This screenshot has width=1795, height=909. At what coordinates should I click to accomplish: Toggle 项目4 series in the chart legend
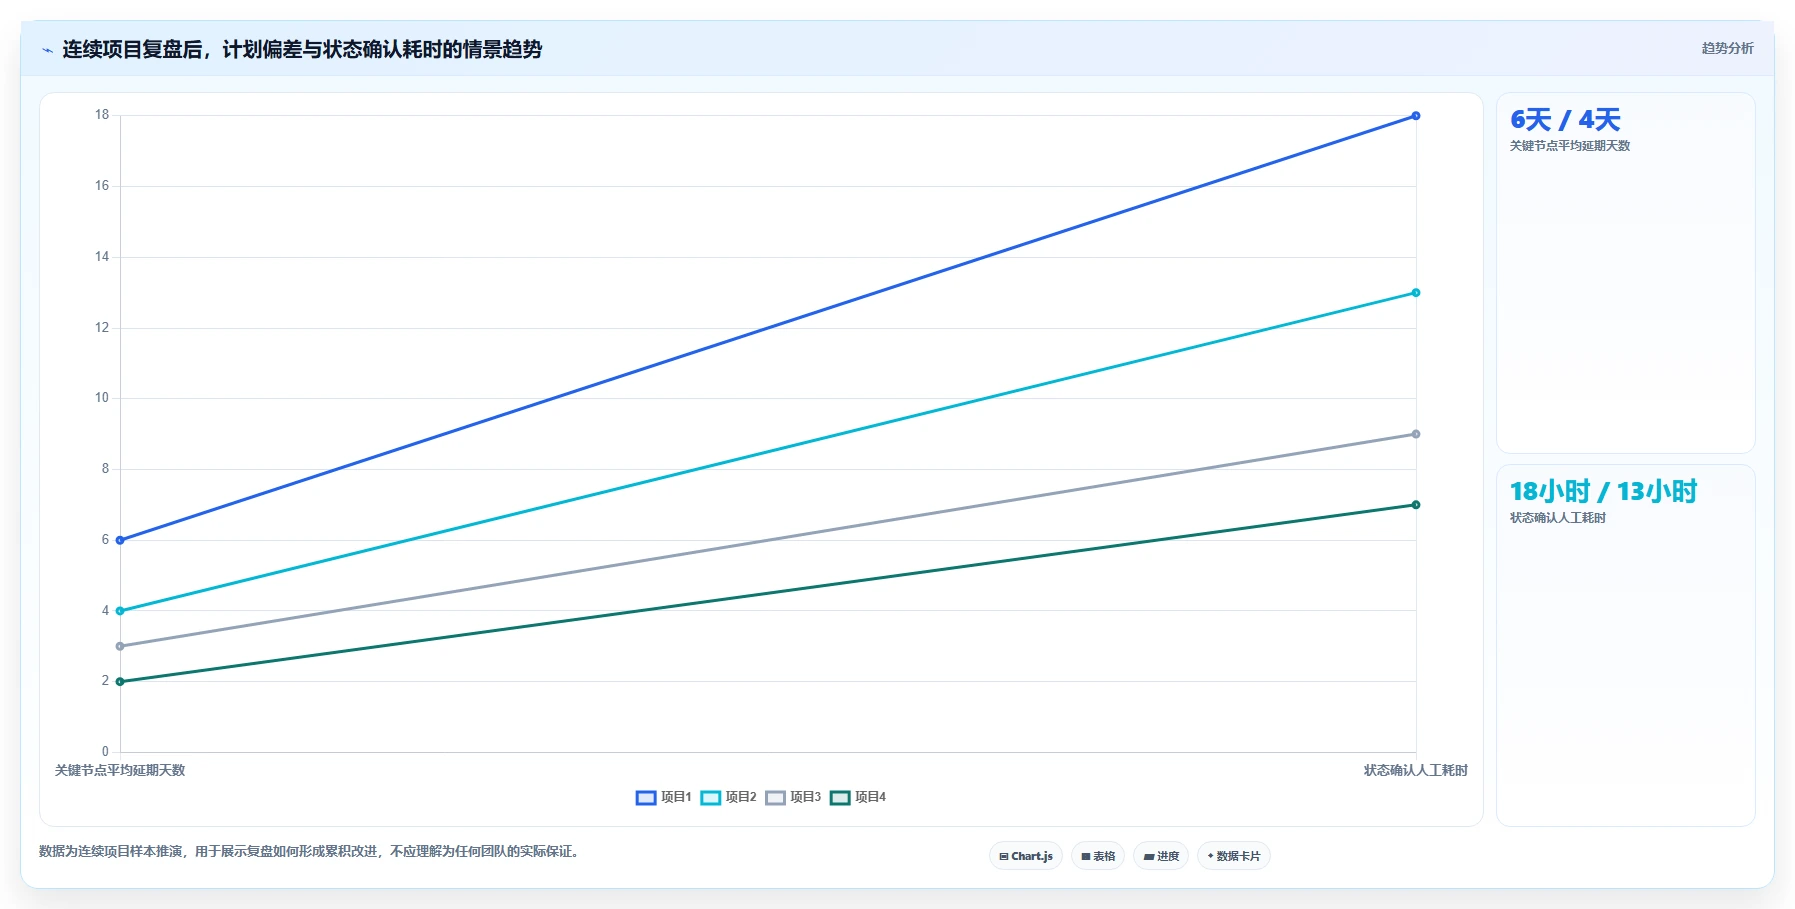click(x=858, y=797)
